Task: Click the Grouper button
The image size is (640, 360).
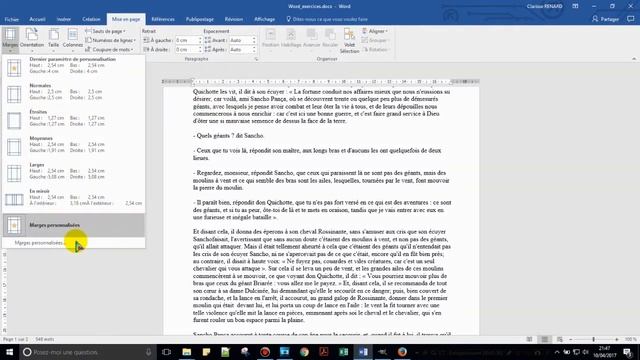Action: pos(375,40)
